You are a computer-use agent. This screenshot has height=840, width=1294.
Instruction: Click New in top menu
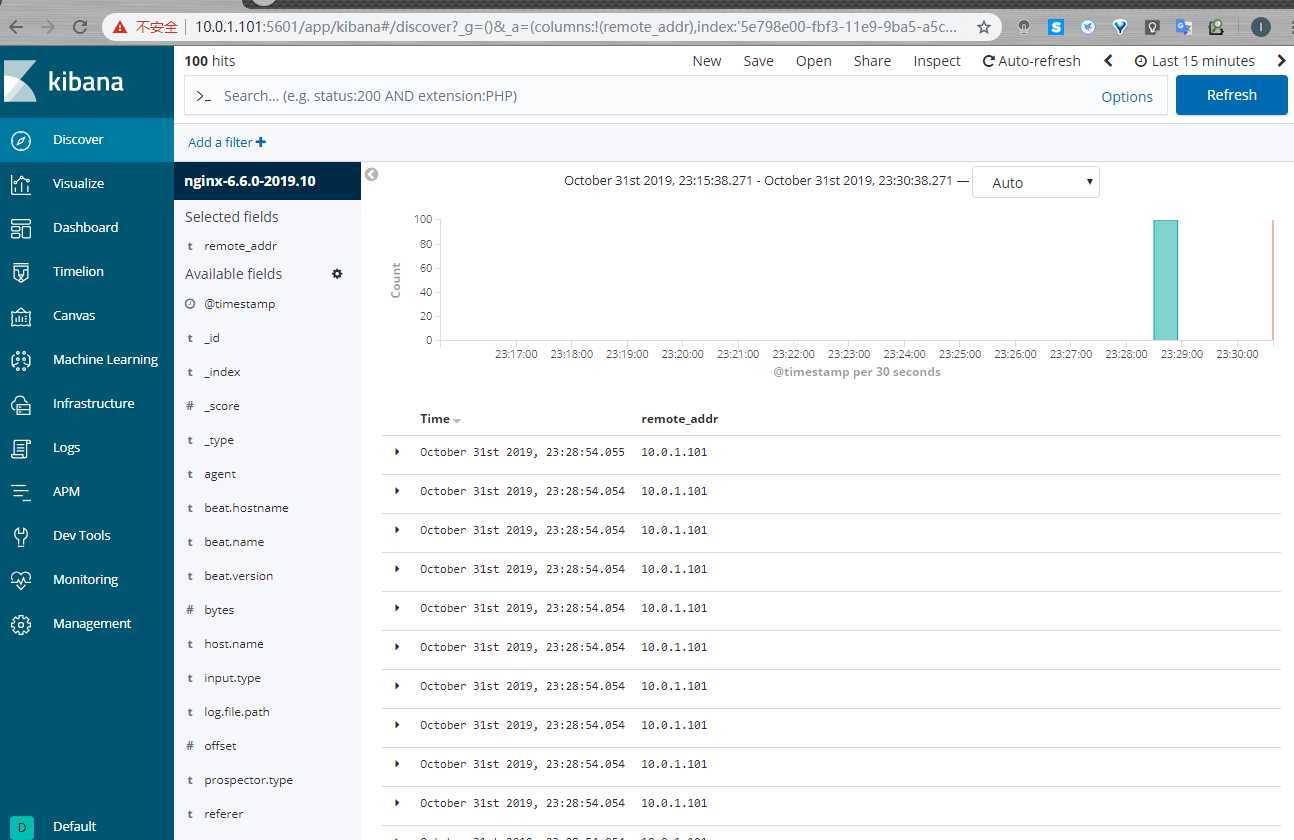(x=706, y=61)
